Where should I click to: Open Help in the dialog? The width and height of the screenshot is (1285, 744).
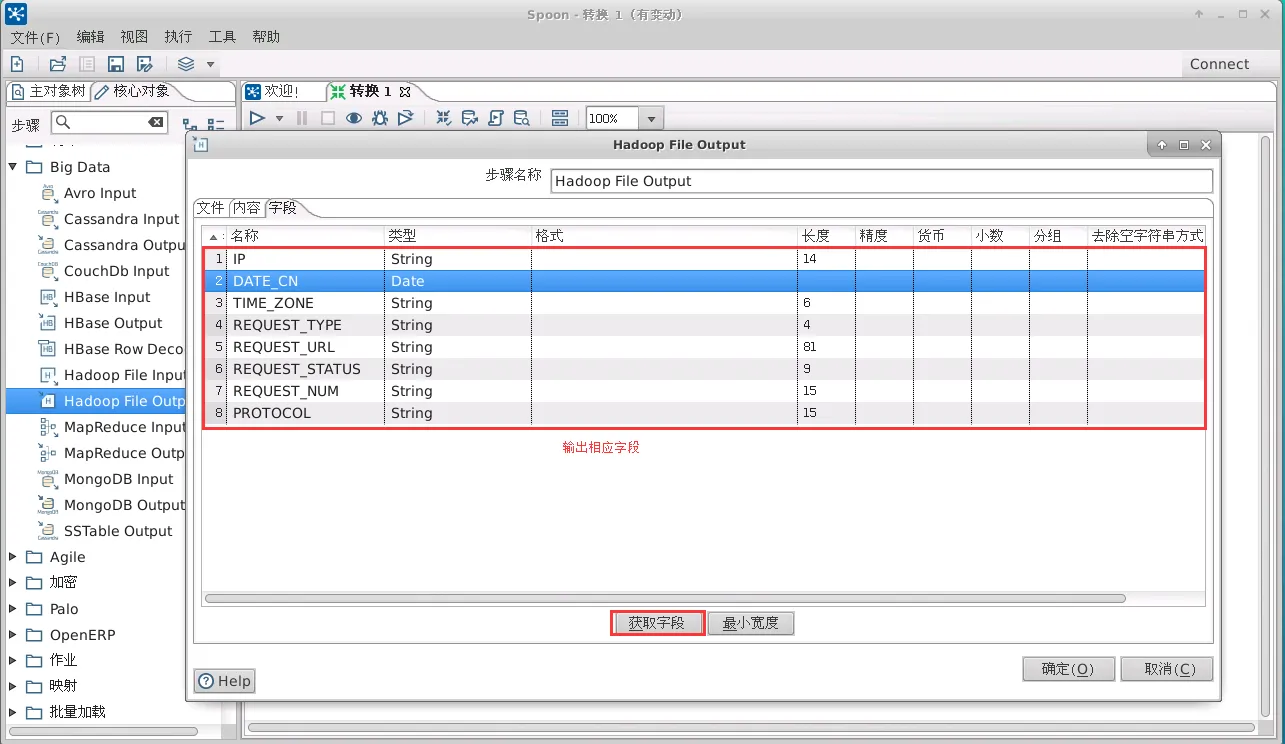(224, 681)
